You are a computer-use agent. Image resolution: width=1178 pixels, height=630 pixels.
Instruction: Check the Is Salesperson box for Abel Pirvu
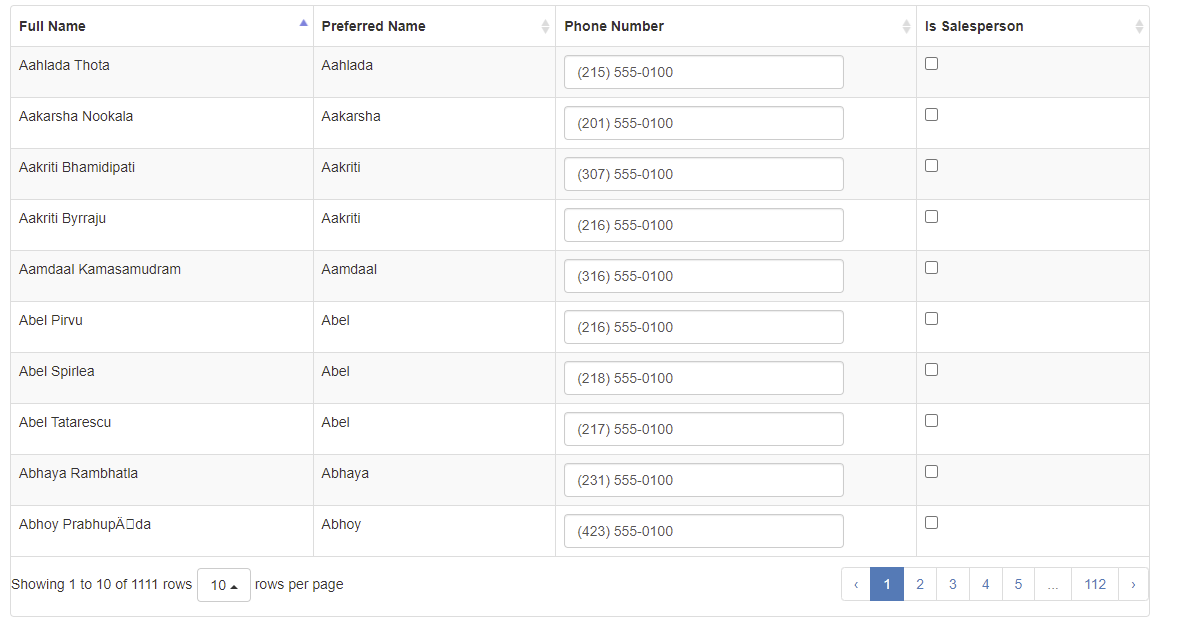point(931,318)
